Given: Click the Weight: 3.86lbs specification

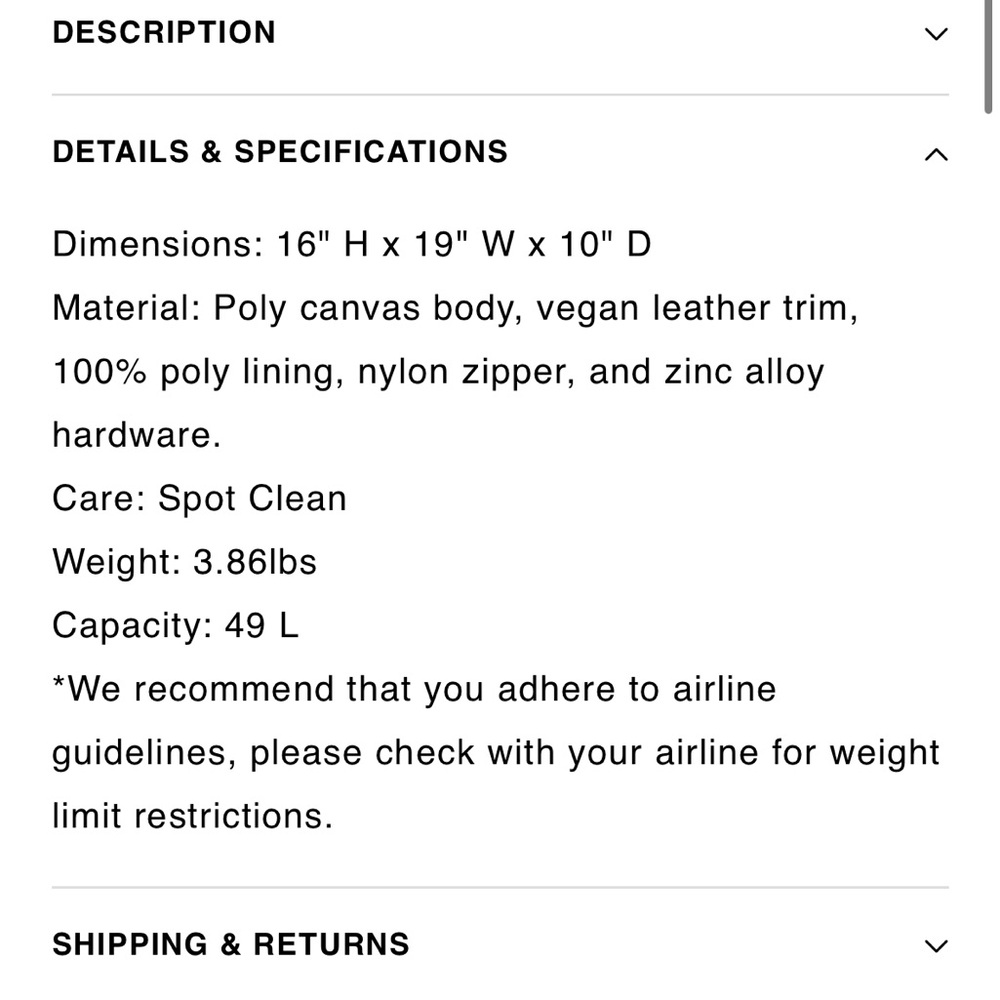Looking at the screenshot, I should click(184, 562).
